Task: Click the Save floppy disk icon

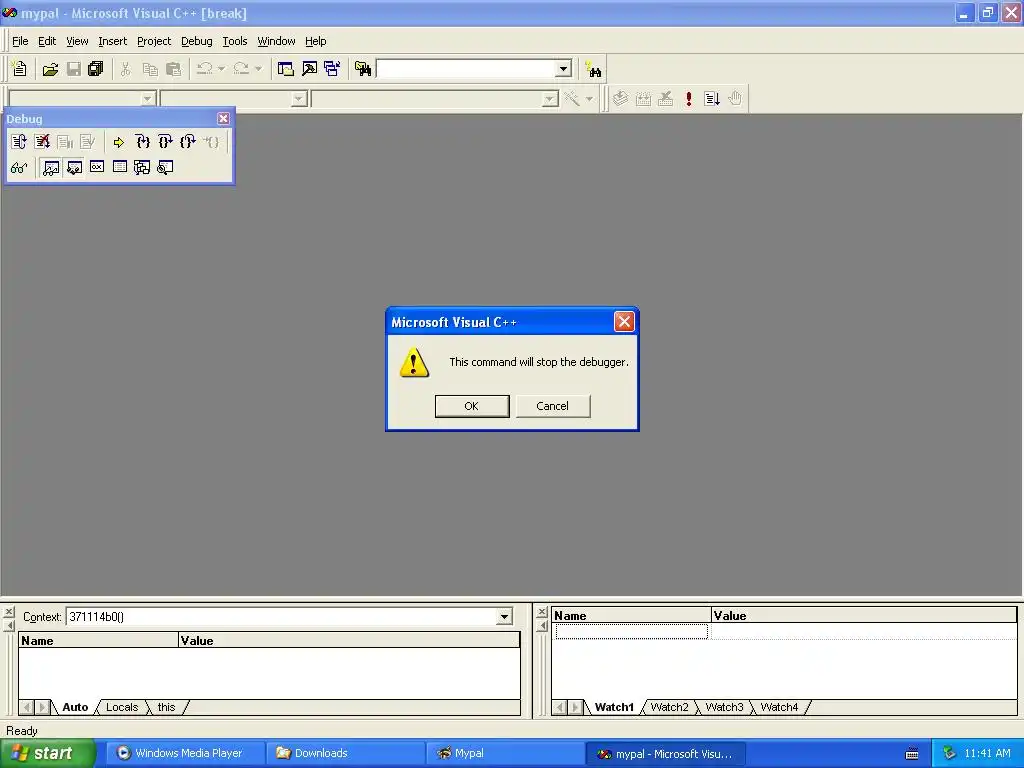Action: (74, 69)
